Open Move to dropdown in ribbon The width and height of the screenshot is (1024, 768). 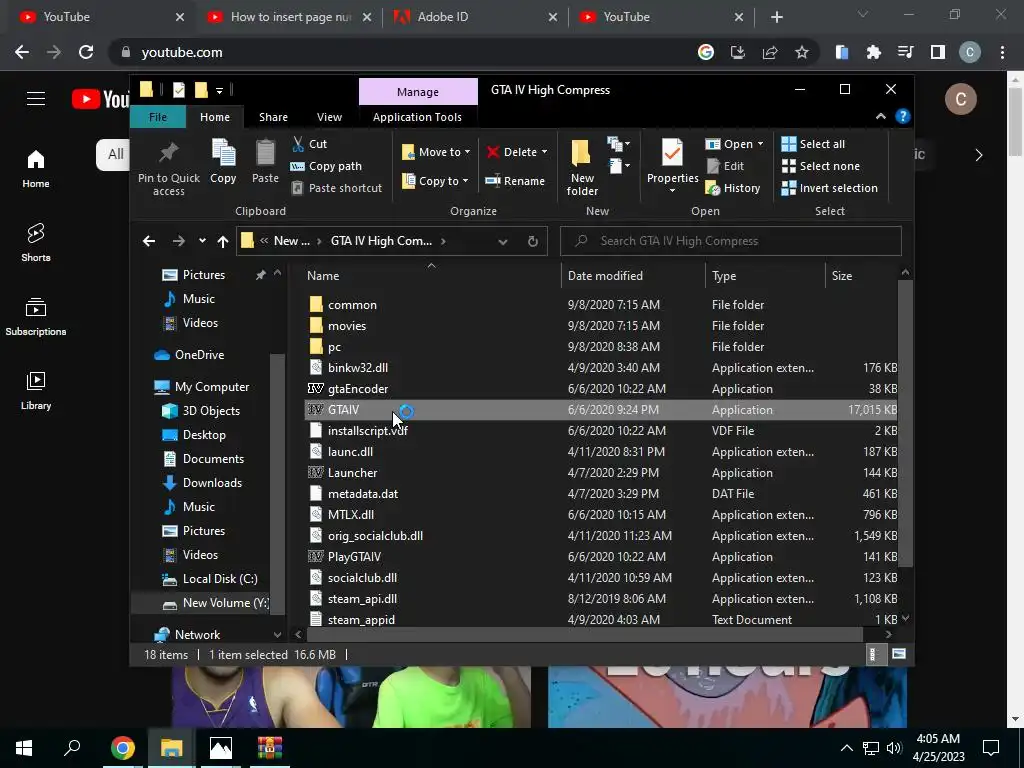(436, 152)
